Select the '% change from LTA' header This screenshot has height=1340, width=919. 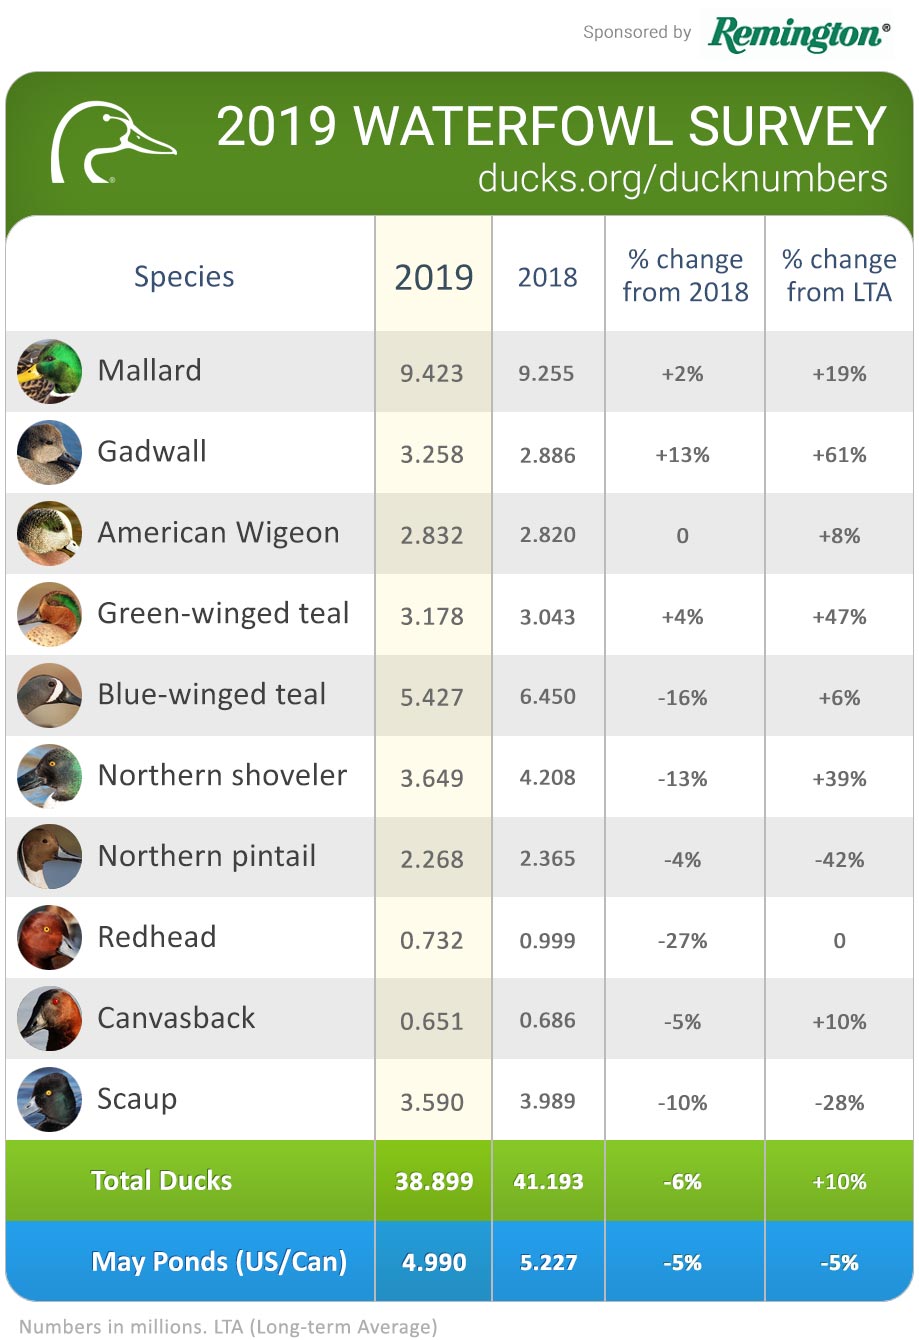coord(839,276)
